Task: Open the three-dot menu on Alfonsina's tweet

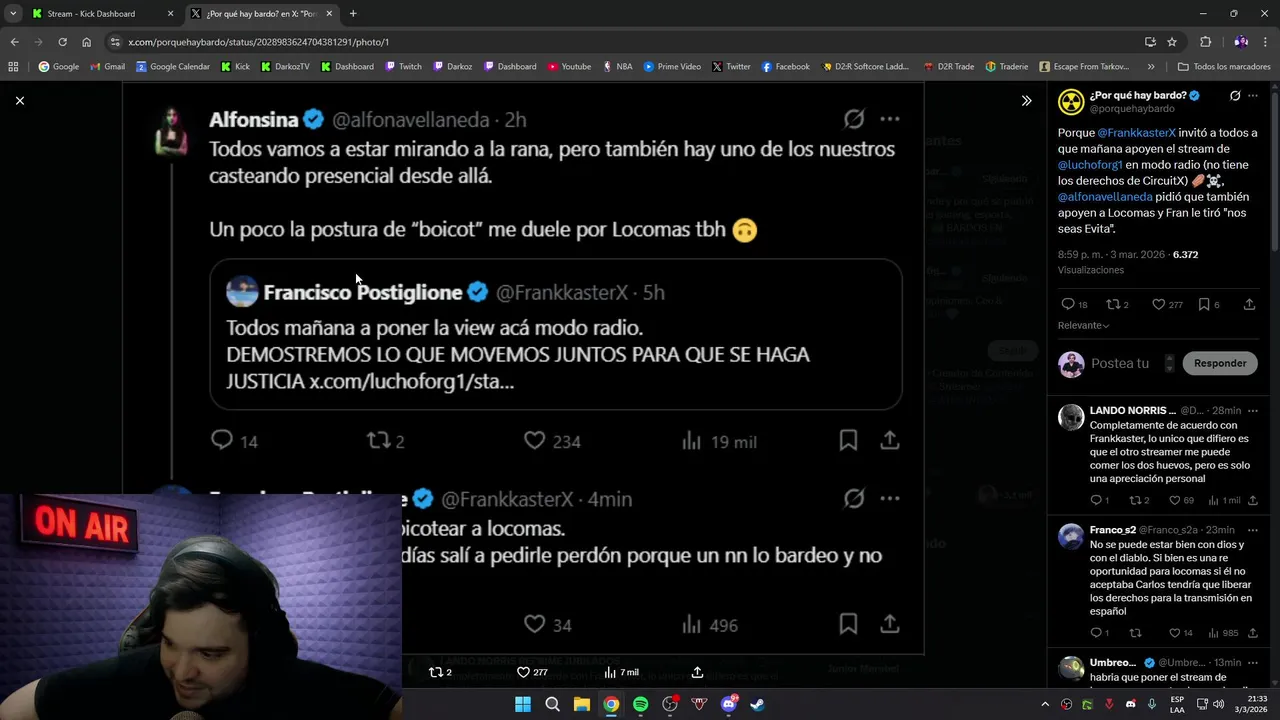Action: [x=890, y=119]
